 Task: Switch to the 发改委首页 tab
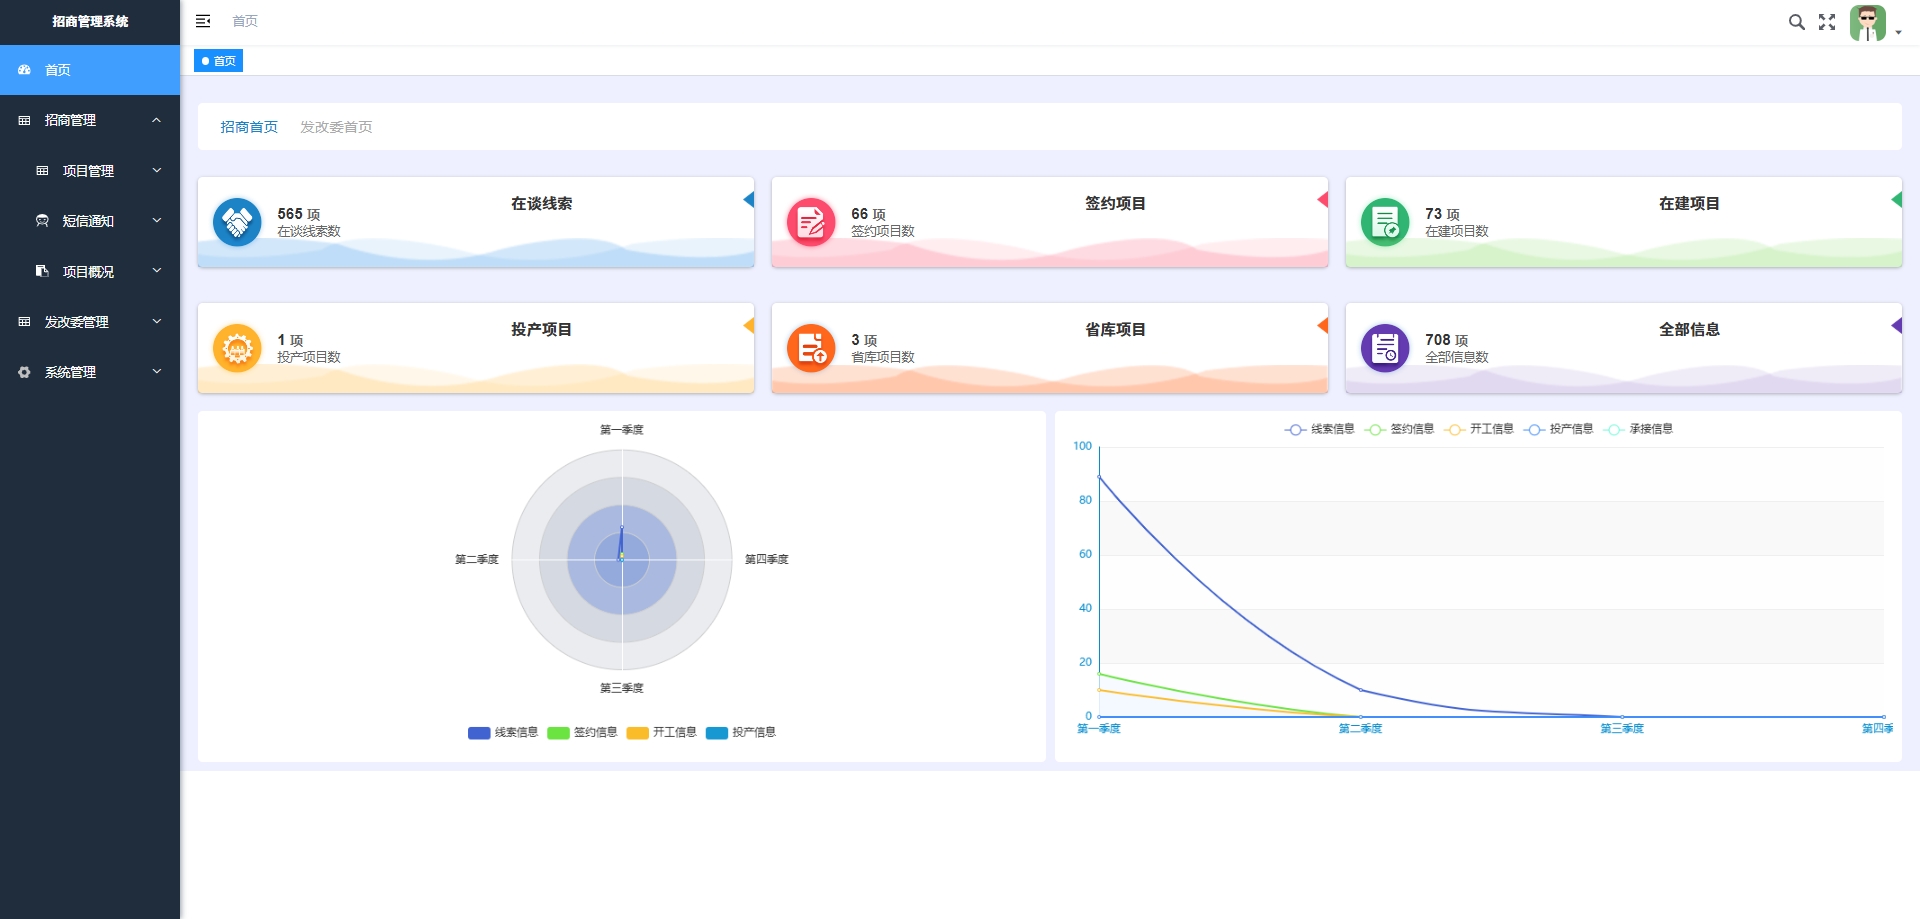[336, 127]
